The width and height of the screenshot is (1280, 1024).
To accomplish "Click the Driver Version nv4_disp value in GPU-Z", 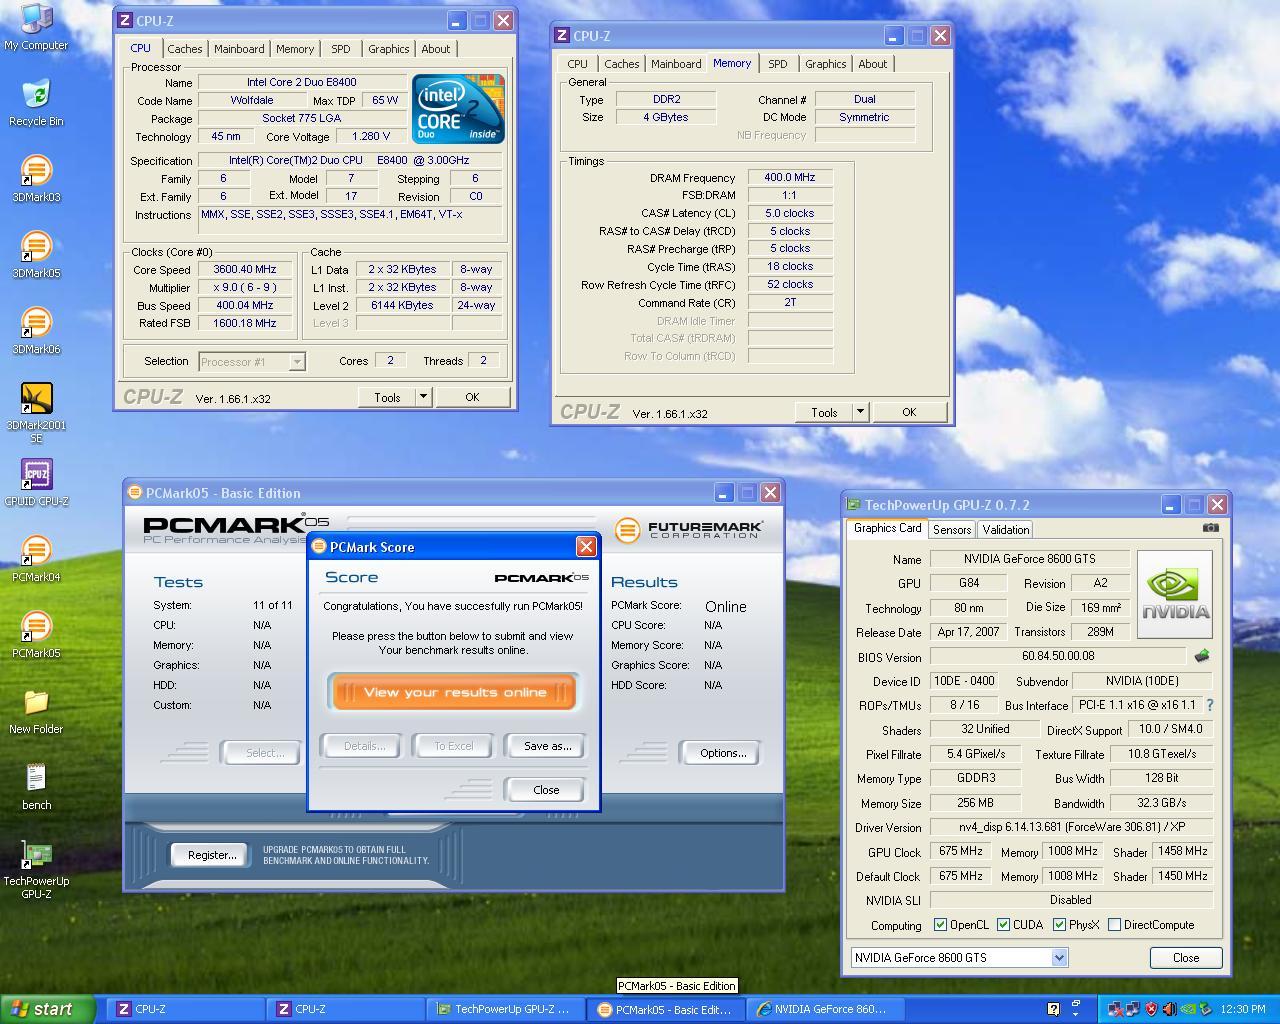I will pos(1071,828).
